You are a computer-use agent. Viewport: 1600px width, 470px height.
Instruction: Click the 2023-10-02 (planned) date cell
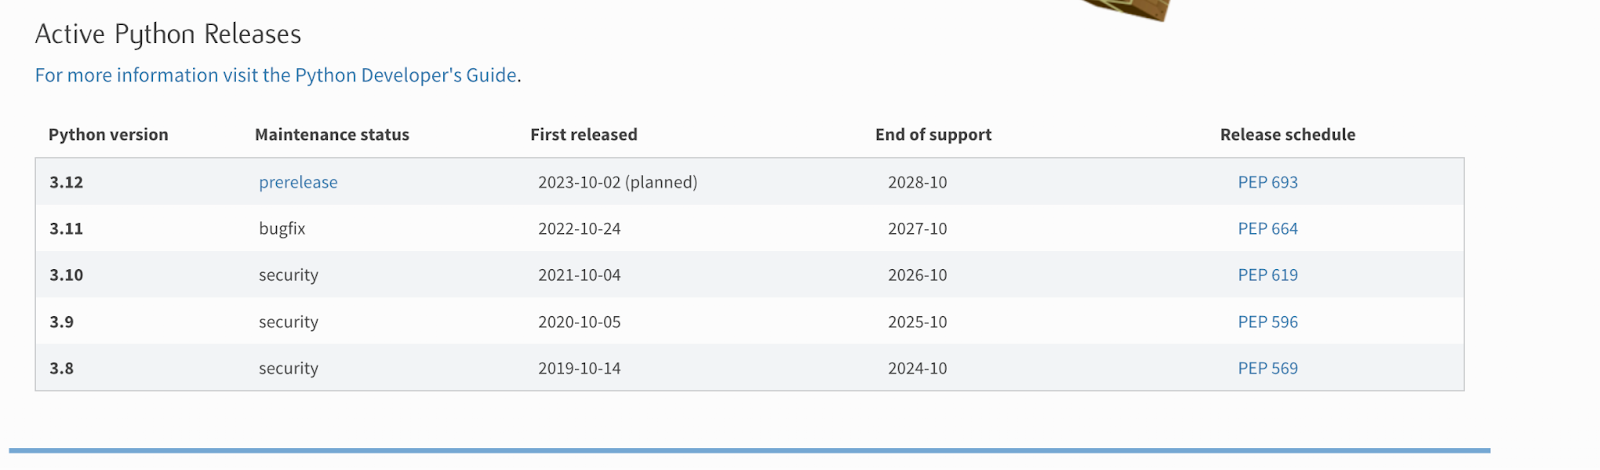pos(618,182)
